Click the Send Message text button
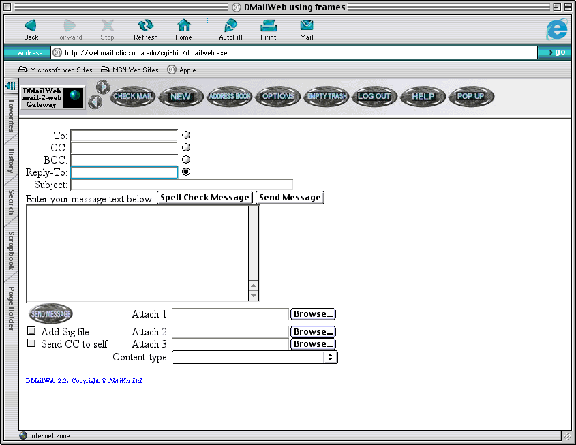The image size is (576, 445). [x=290, y=197]
